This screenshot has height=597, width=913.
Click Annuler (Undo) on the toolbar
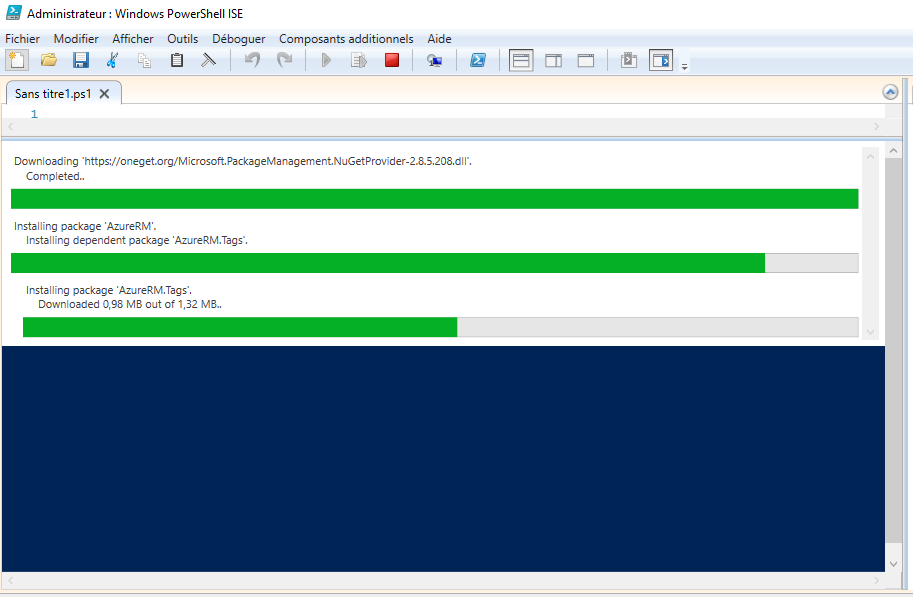pyautogui.click(x=252, y=60)
